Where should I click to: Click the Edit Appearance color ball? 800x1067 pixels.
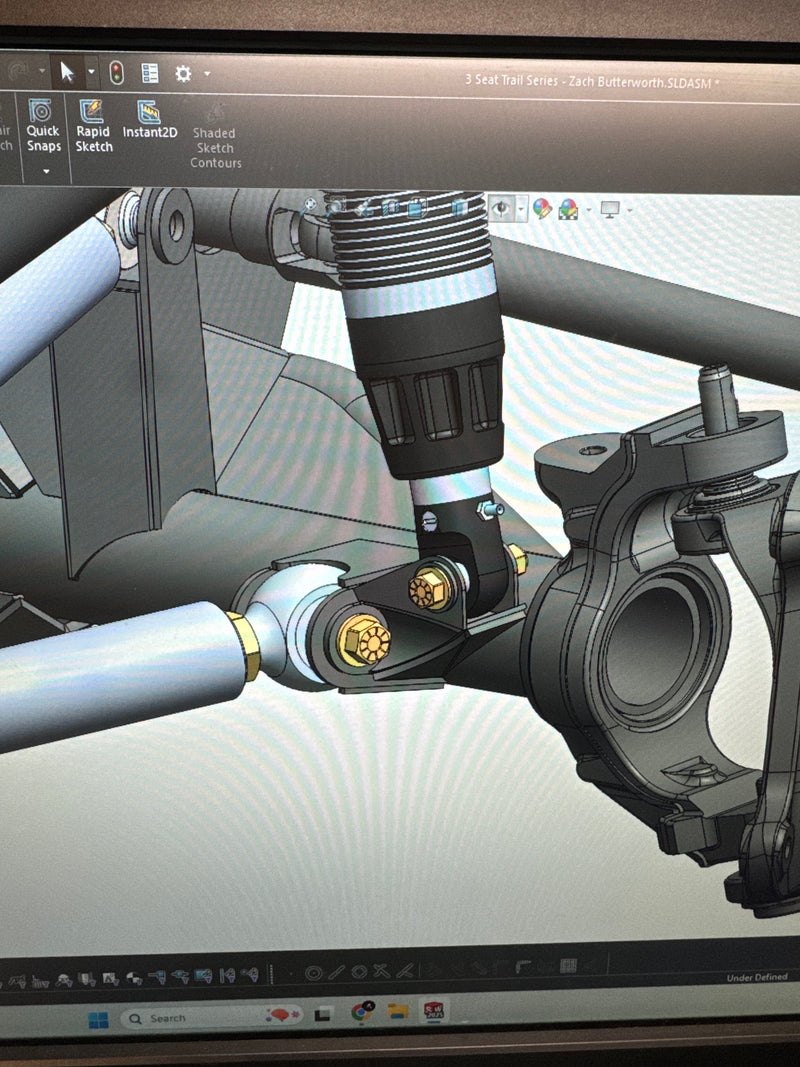(x=542, y=208)
